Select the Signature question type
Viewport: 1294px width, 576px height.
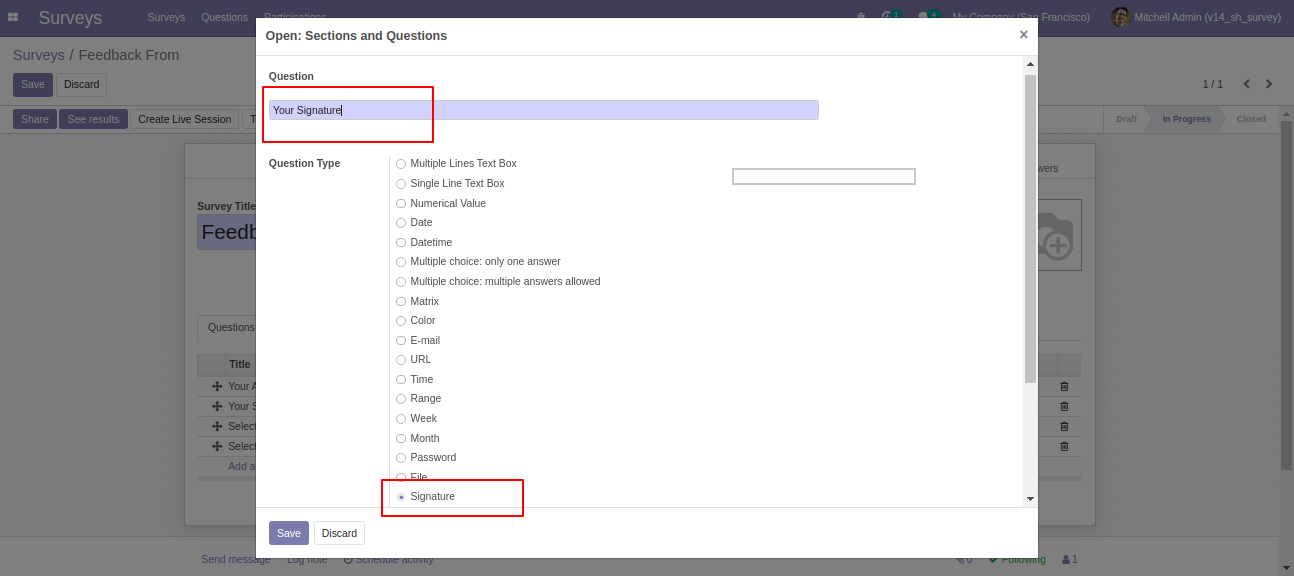[x=401, y=497]
